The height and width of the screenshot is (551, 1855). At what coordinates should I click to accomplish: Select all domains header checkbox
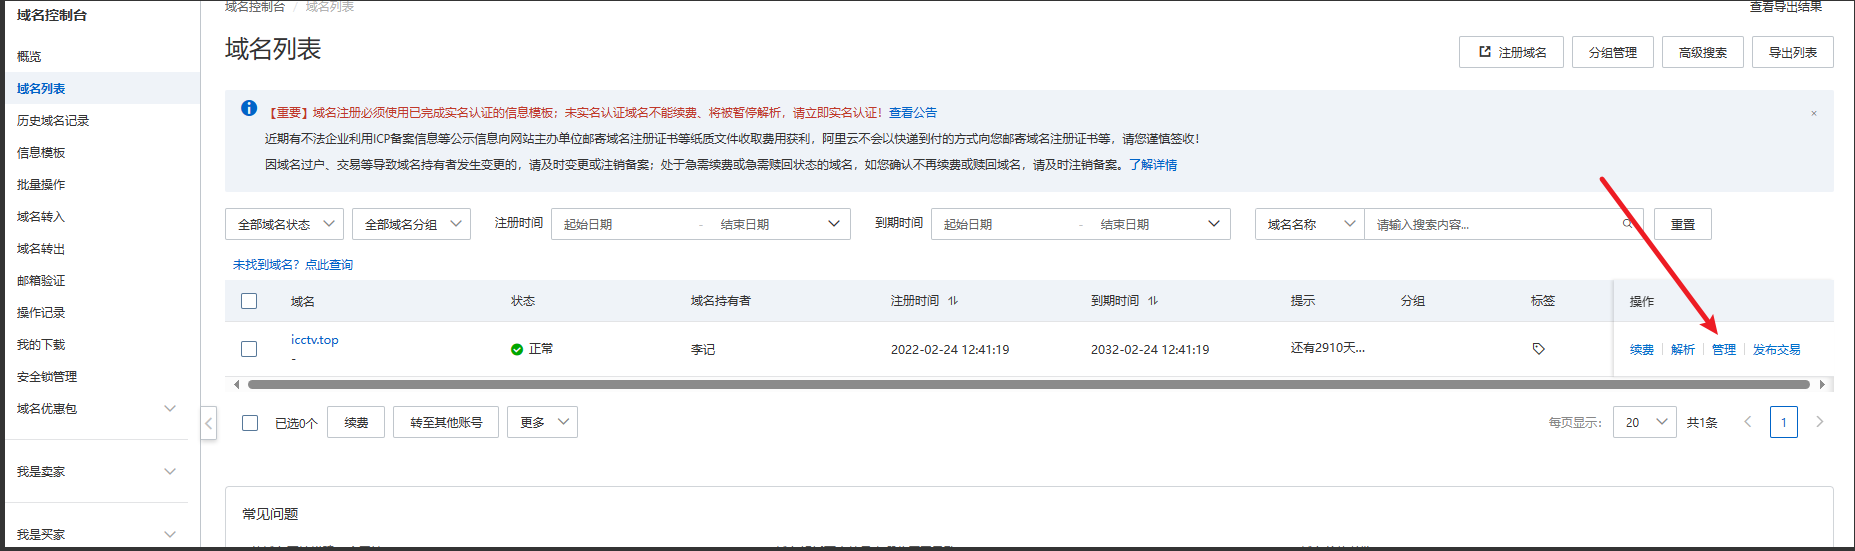click(249, 301)
